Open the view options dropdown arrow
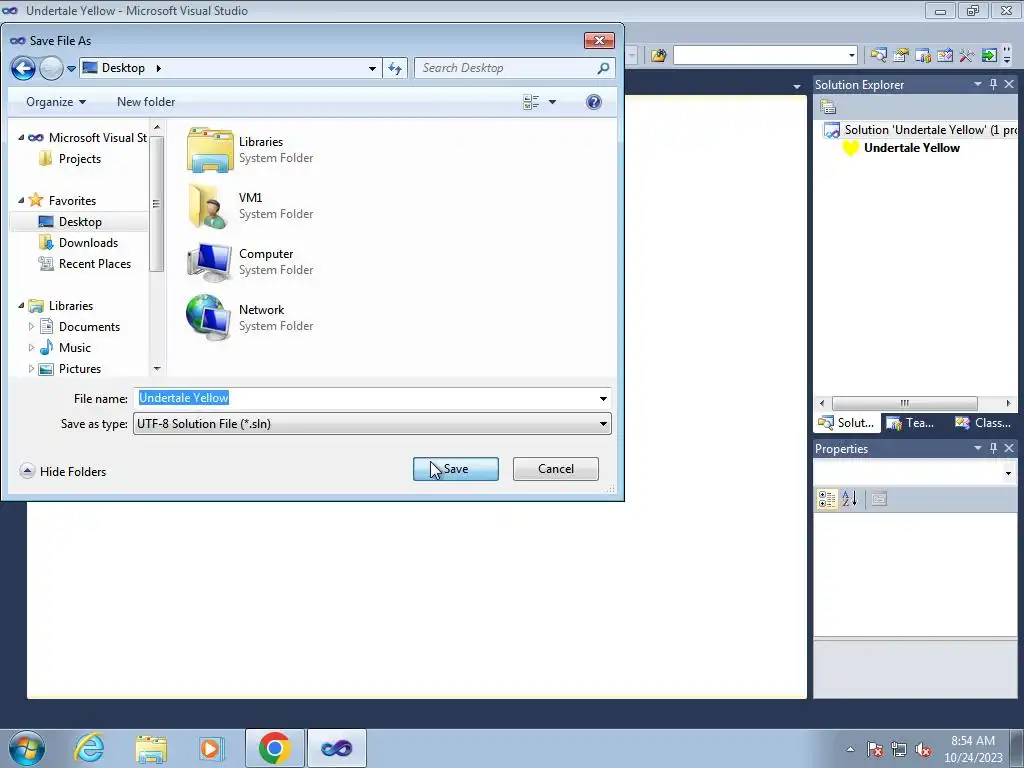Image resolution: width=1024 pixels, height=768 pixels. (x=552, y=102)
